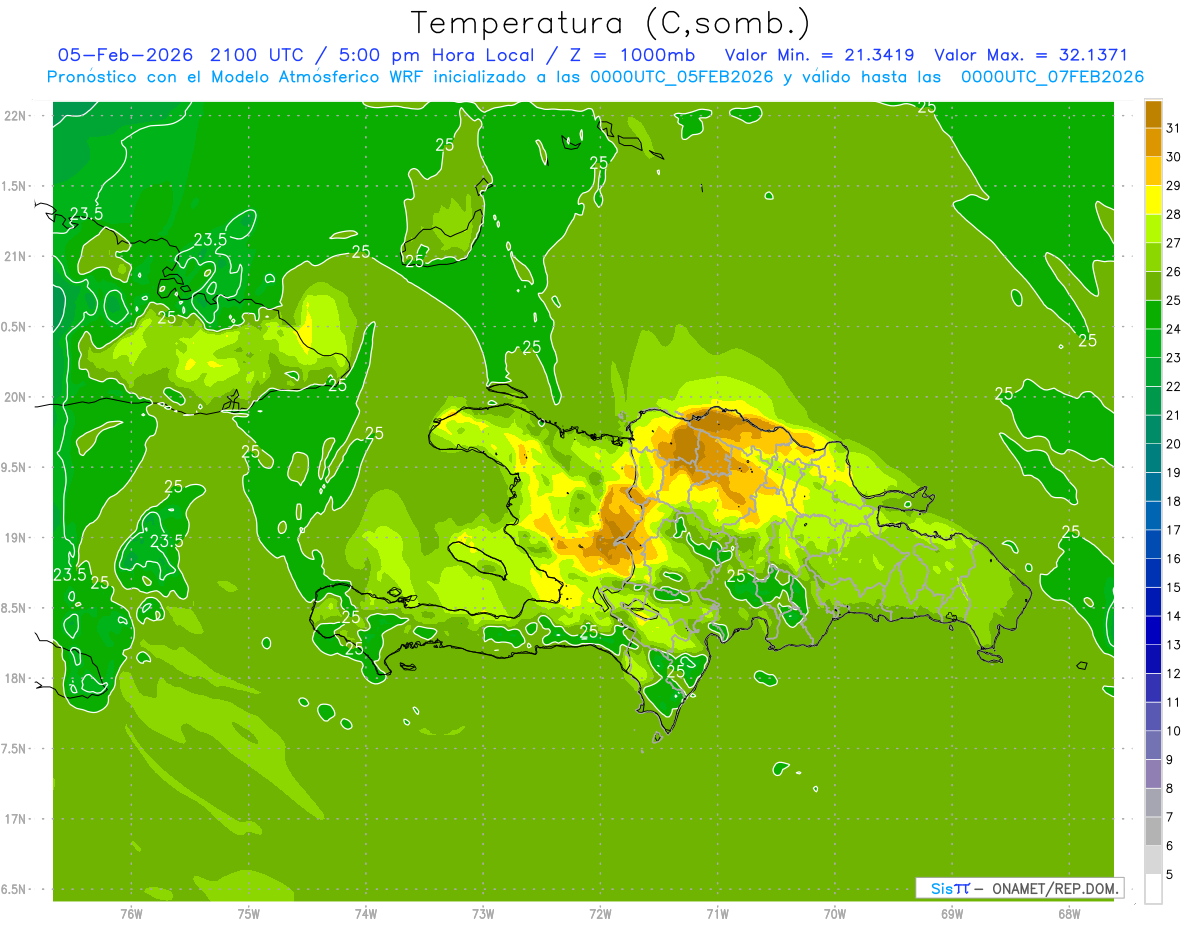Screen dimensions: 1200x927
Task: Click the '72W' longitude axis label
Action: pos(600,913)
